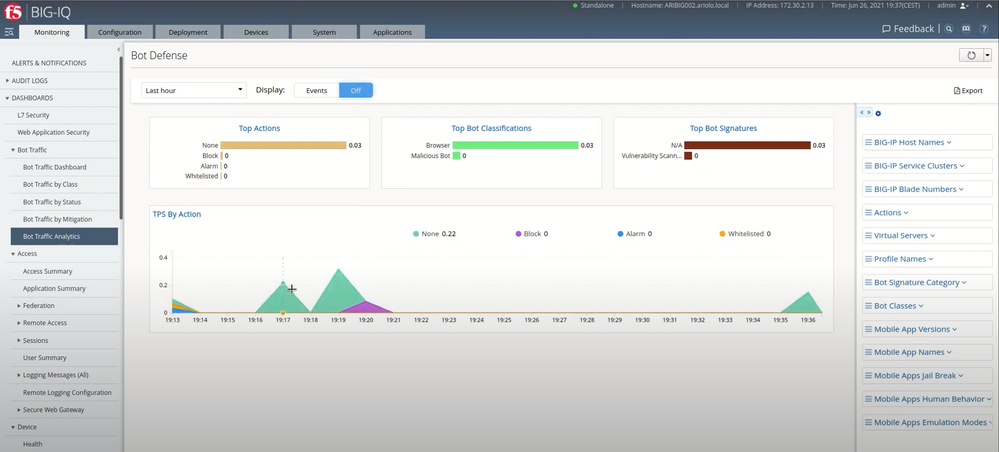This screenshot has height=452, width=999.
Task: Switch Display to Events
Action: pos(316,90)
